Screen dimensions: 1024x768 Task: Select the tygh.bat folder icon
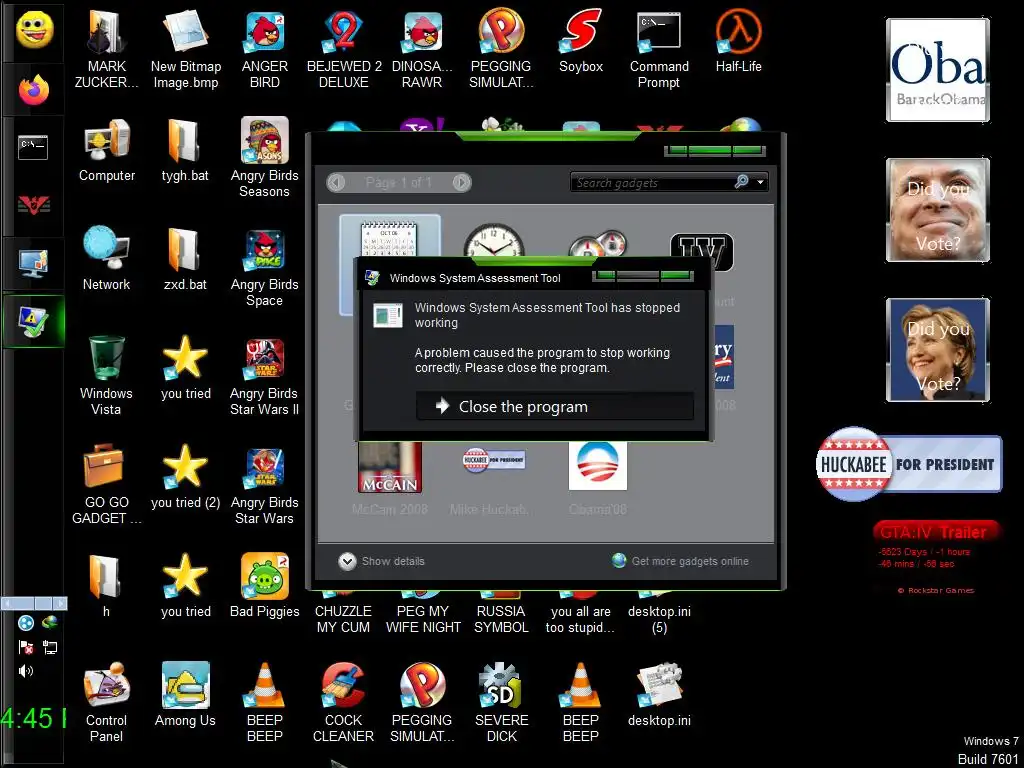pyautogui.click(x=185, y=151)
